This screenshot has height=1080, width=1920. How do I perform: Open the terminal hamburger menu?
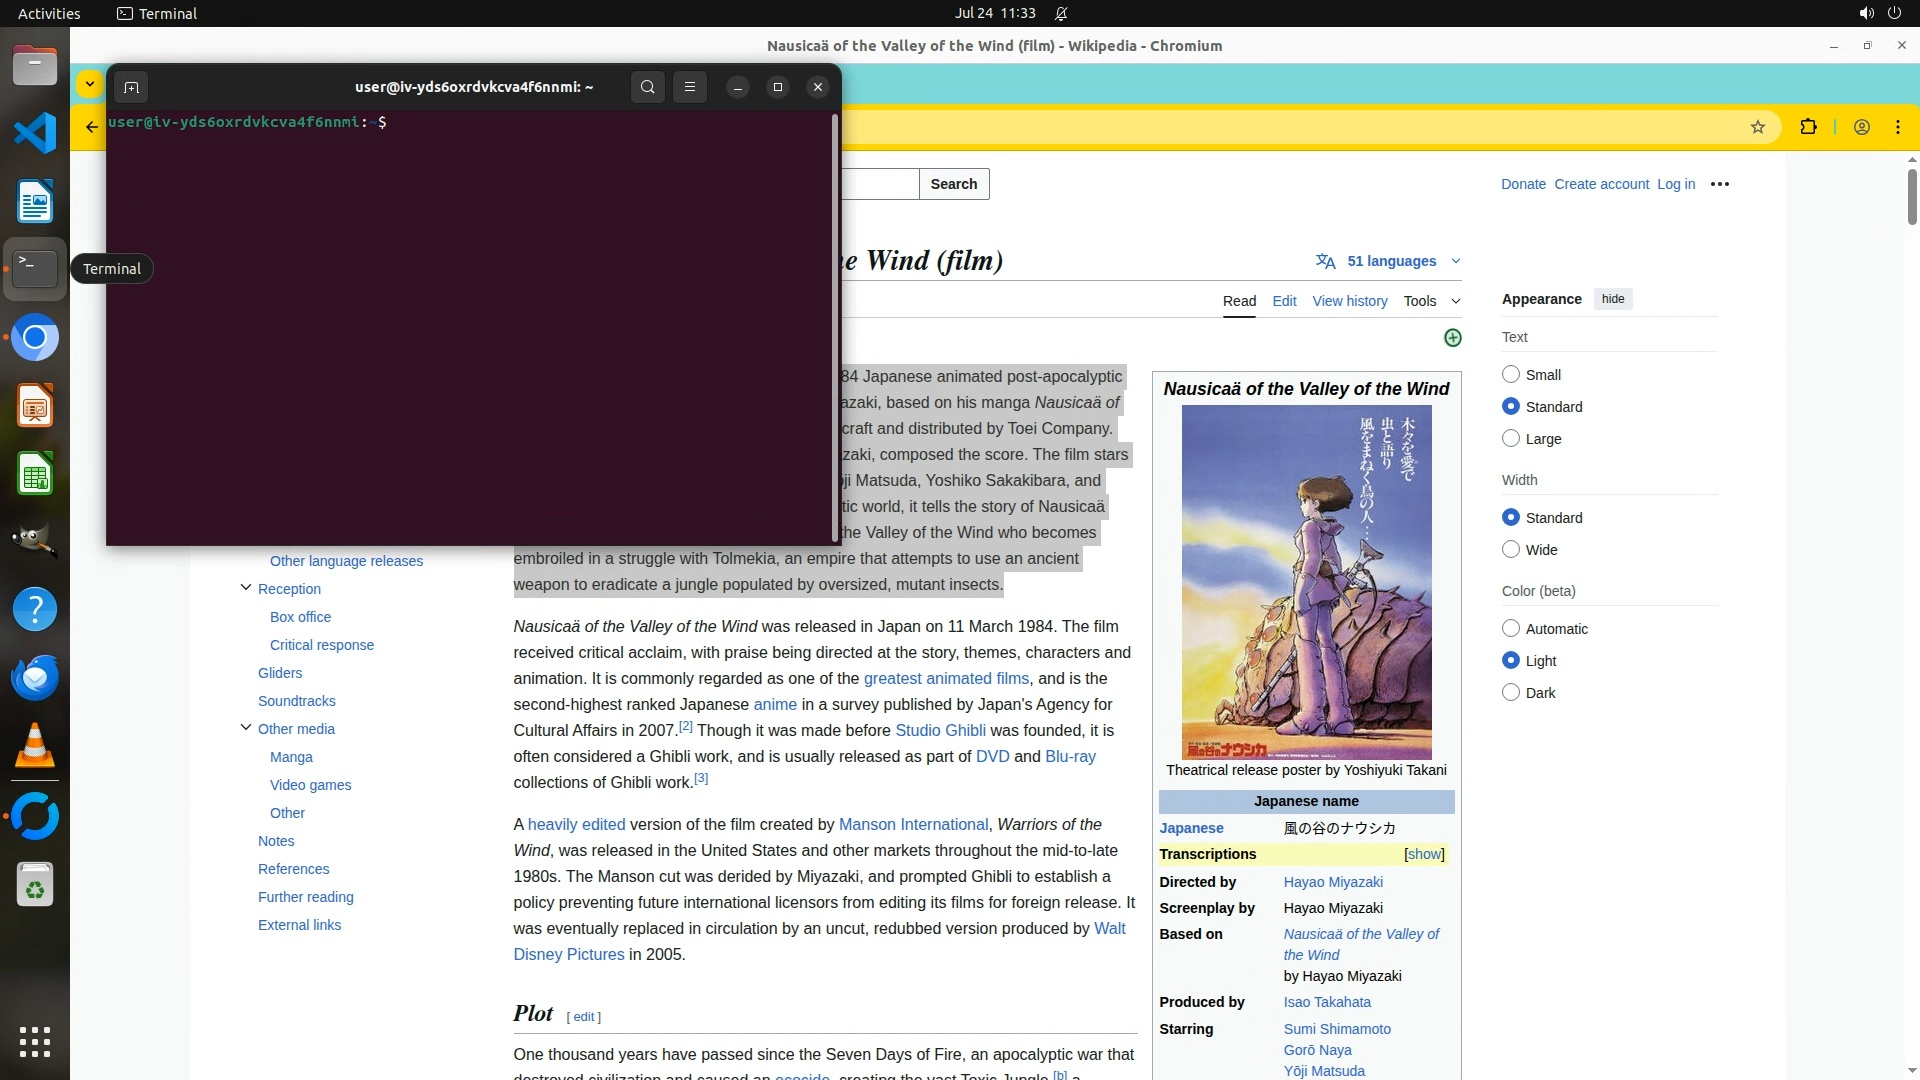tap(690, 87)
